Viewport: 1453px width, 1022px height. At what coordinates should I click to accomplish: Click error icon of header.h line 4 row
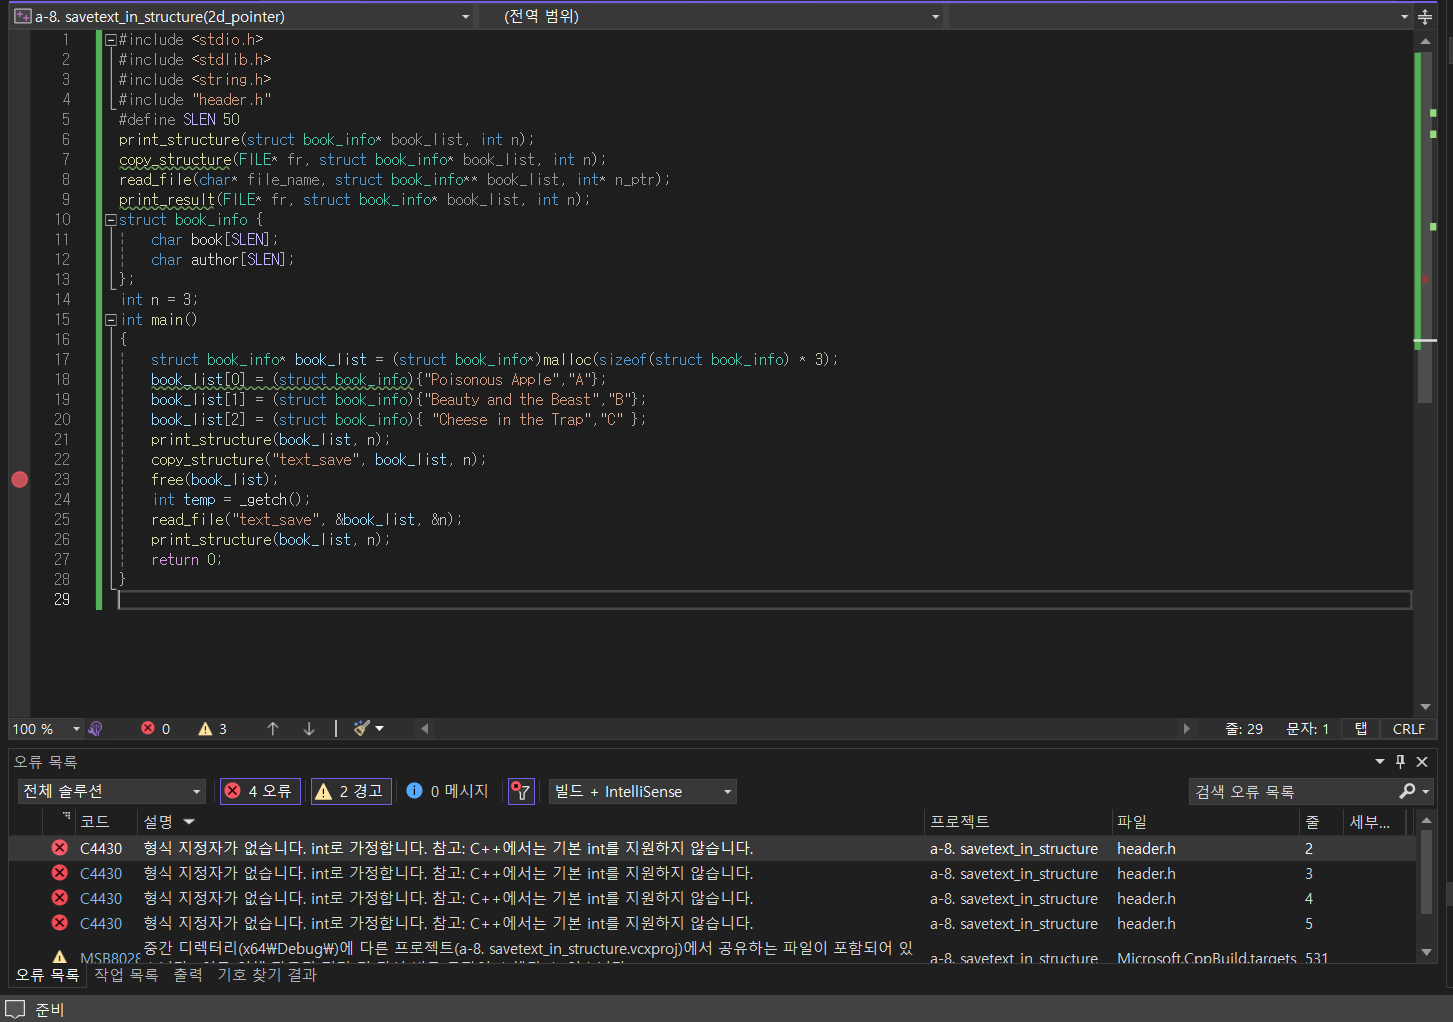pyautogui.click(x=60, y=898)
